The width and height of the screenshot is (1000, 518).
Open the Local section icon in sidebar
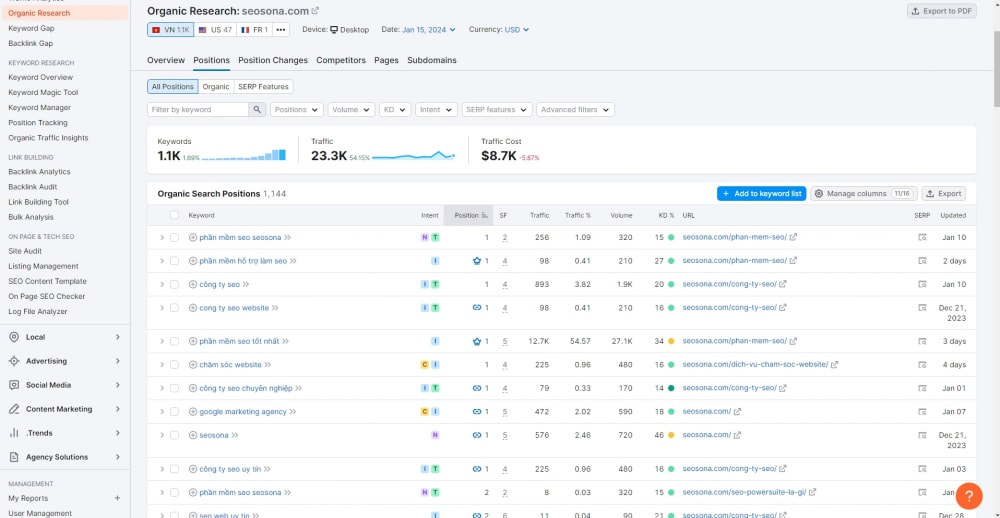(14, 337)
